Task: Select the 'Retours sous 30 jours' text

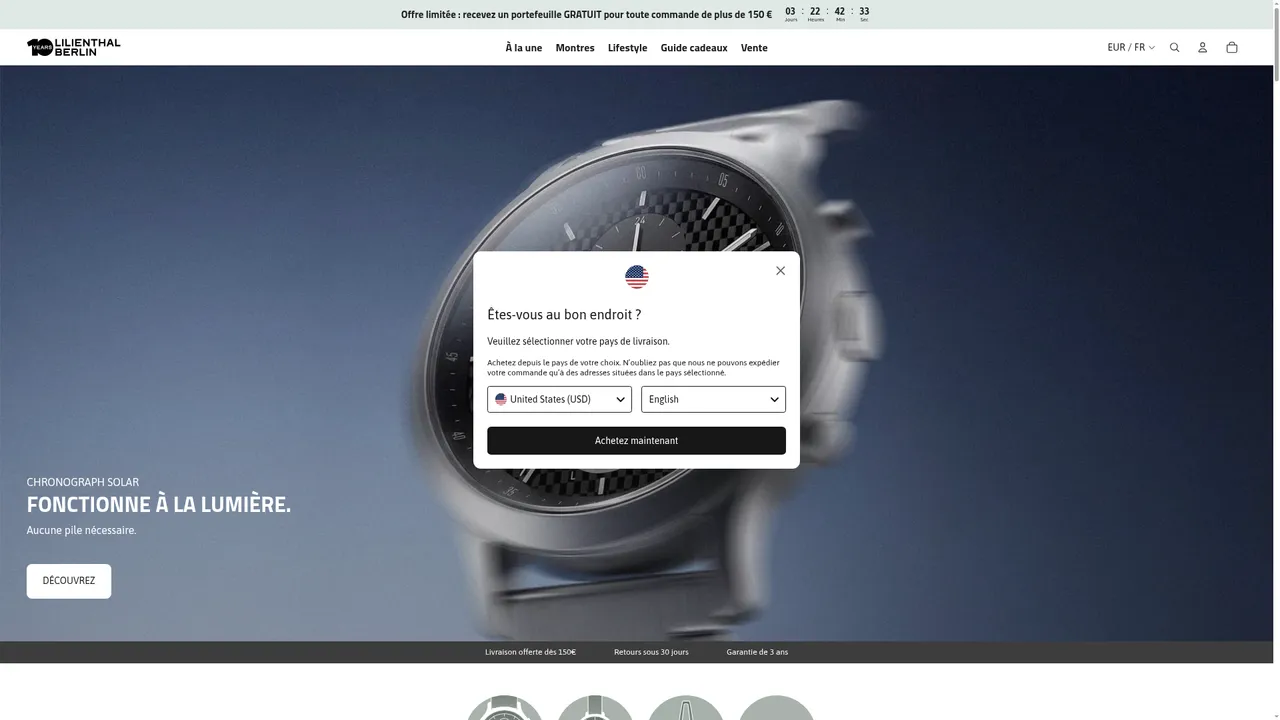Action: coord(651,652)
